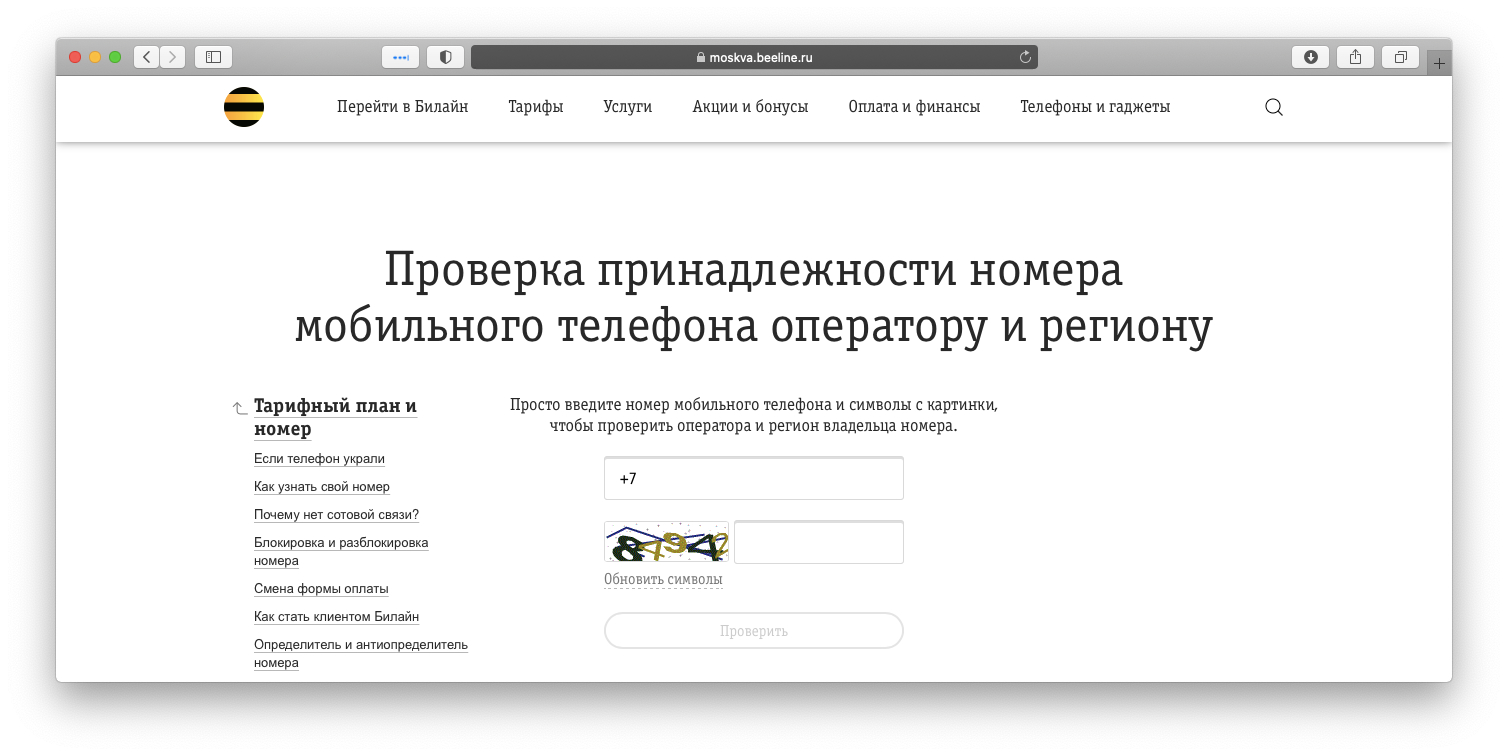The height and width of the screenshot is (756, 1508).
Task: Focus the +7 phone number field
Action: pyautogui.click(x=753, y=479)
